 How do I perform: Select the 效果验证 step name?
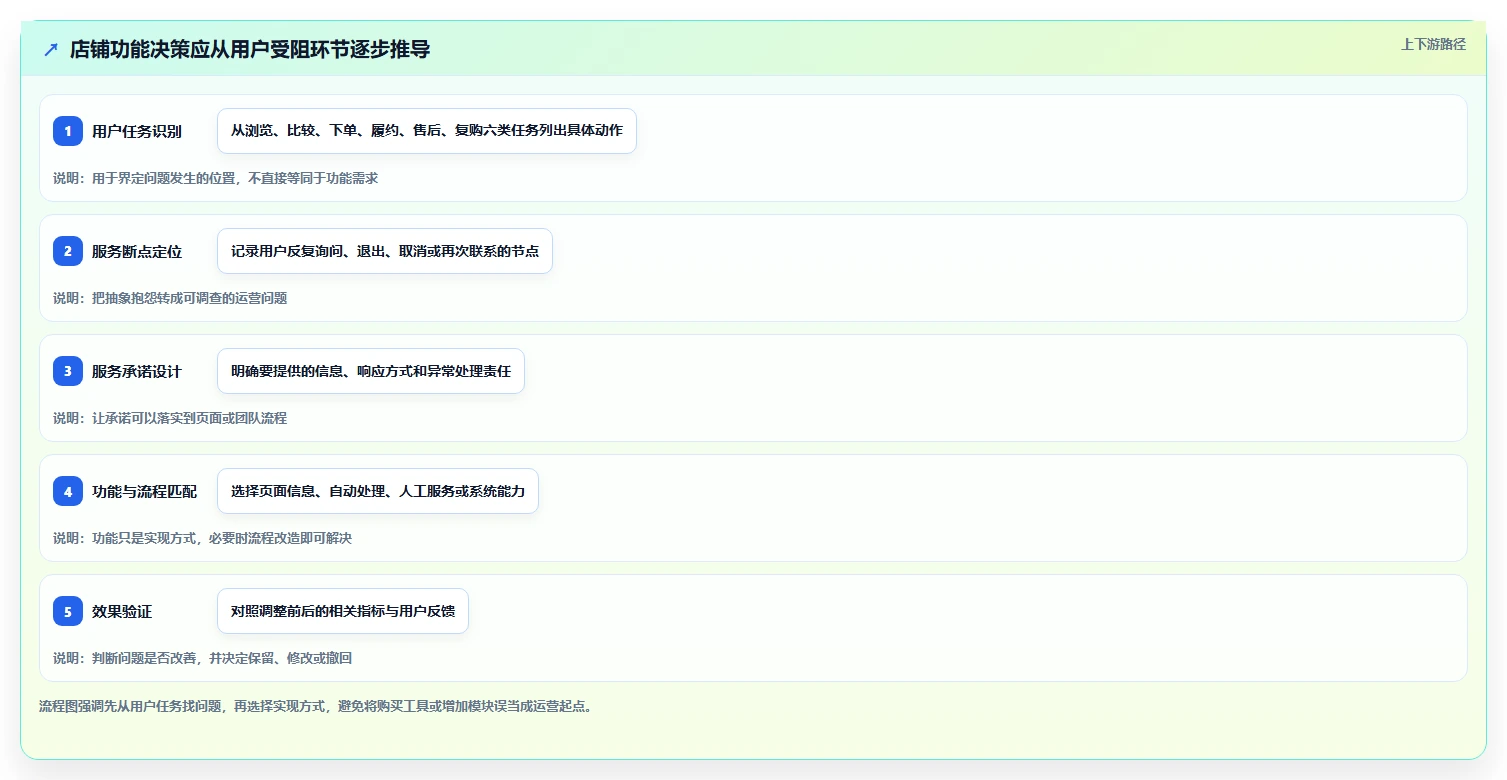point(122,611)
